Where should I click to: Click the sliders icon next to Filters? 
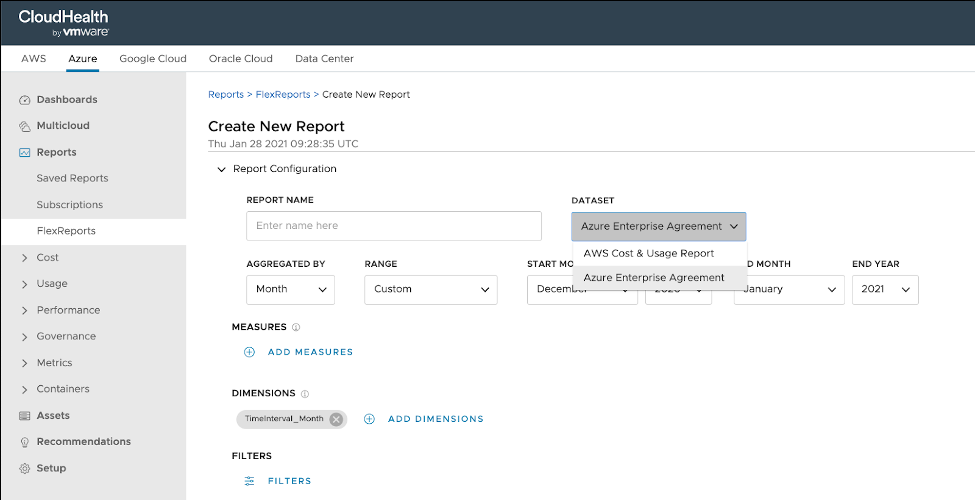(x=249, y=481)
